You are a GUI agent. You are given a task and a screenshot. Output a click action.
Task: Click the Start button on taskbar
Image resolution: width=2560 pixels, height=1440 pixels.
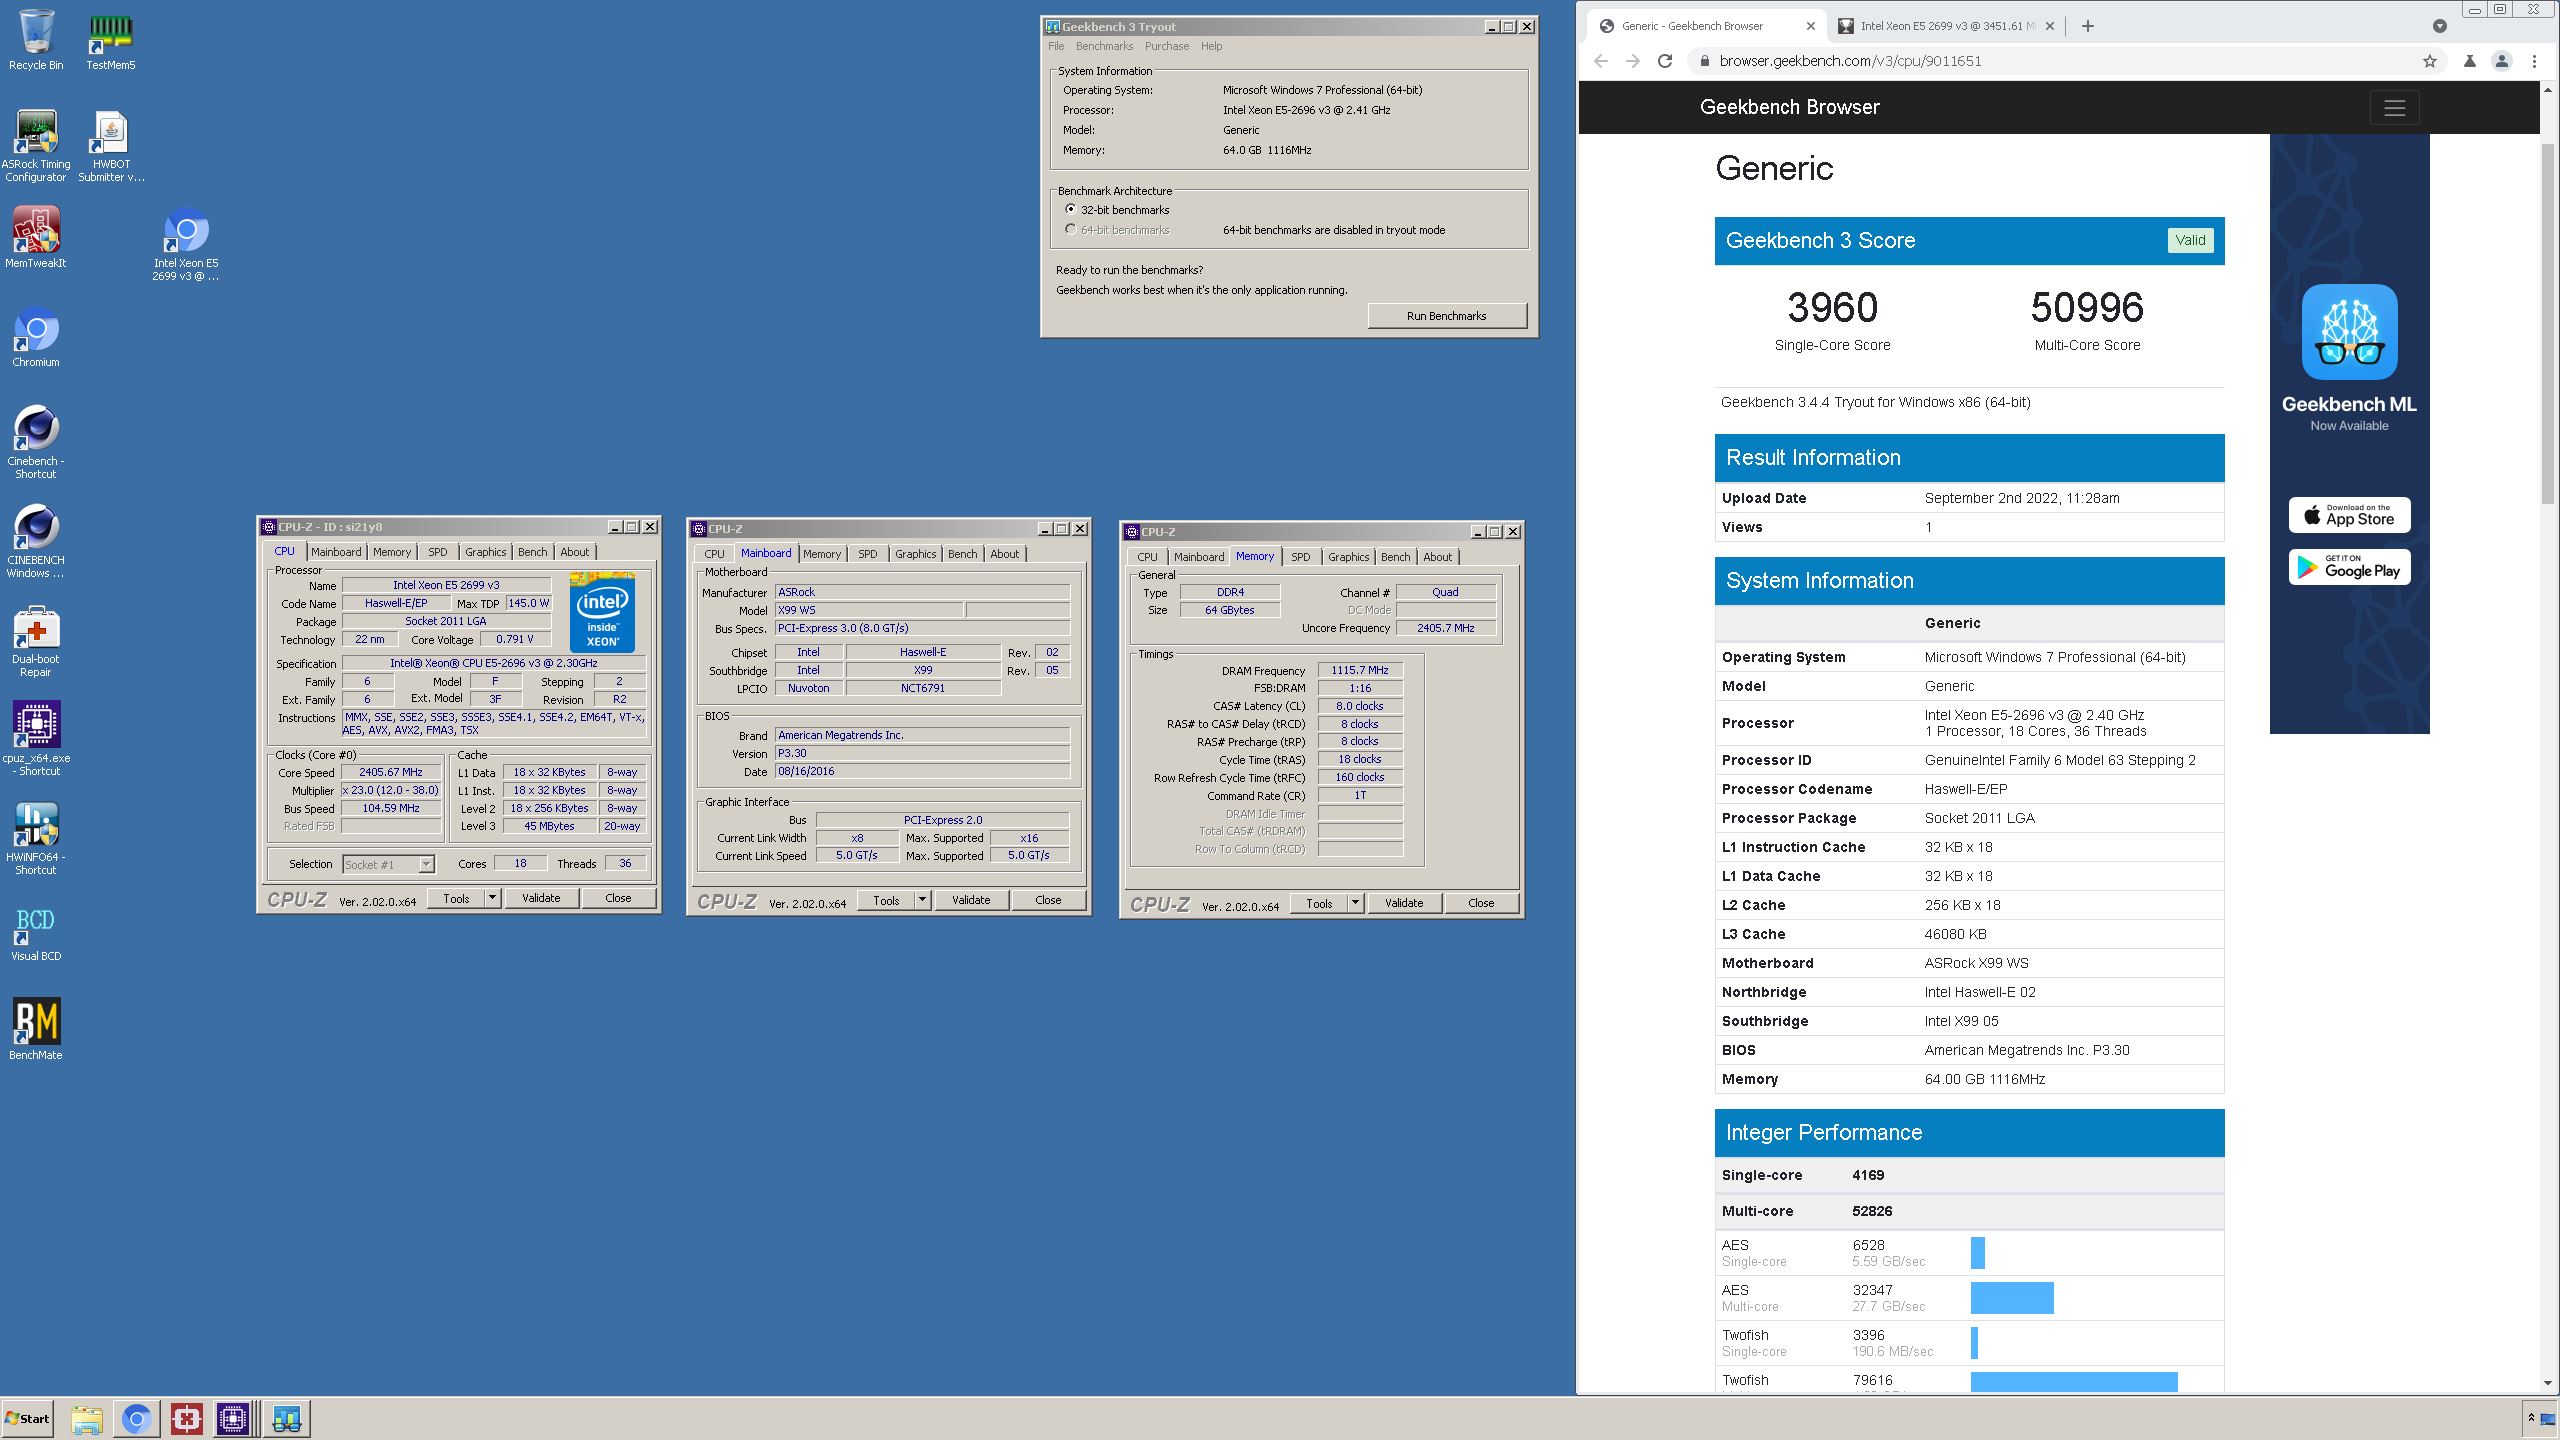point(27,1418)
